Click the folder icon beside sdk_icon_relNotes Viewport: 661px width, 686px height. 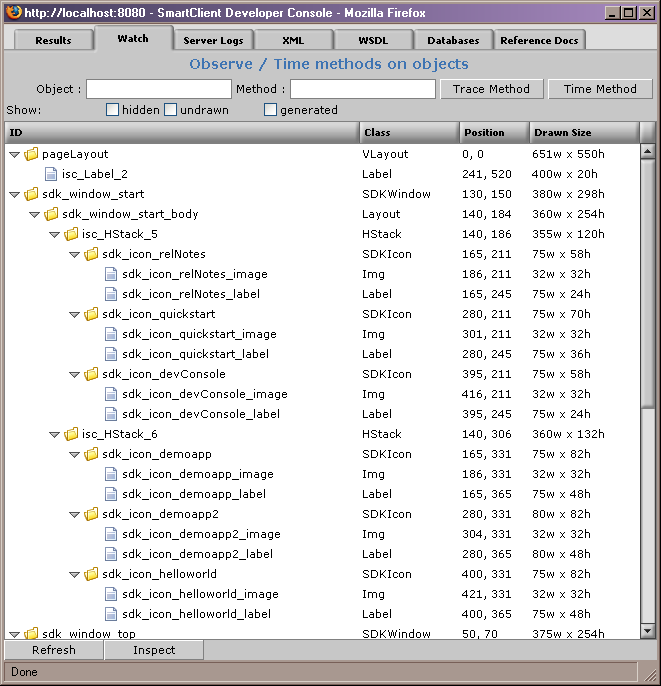91,254
